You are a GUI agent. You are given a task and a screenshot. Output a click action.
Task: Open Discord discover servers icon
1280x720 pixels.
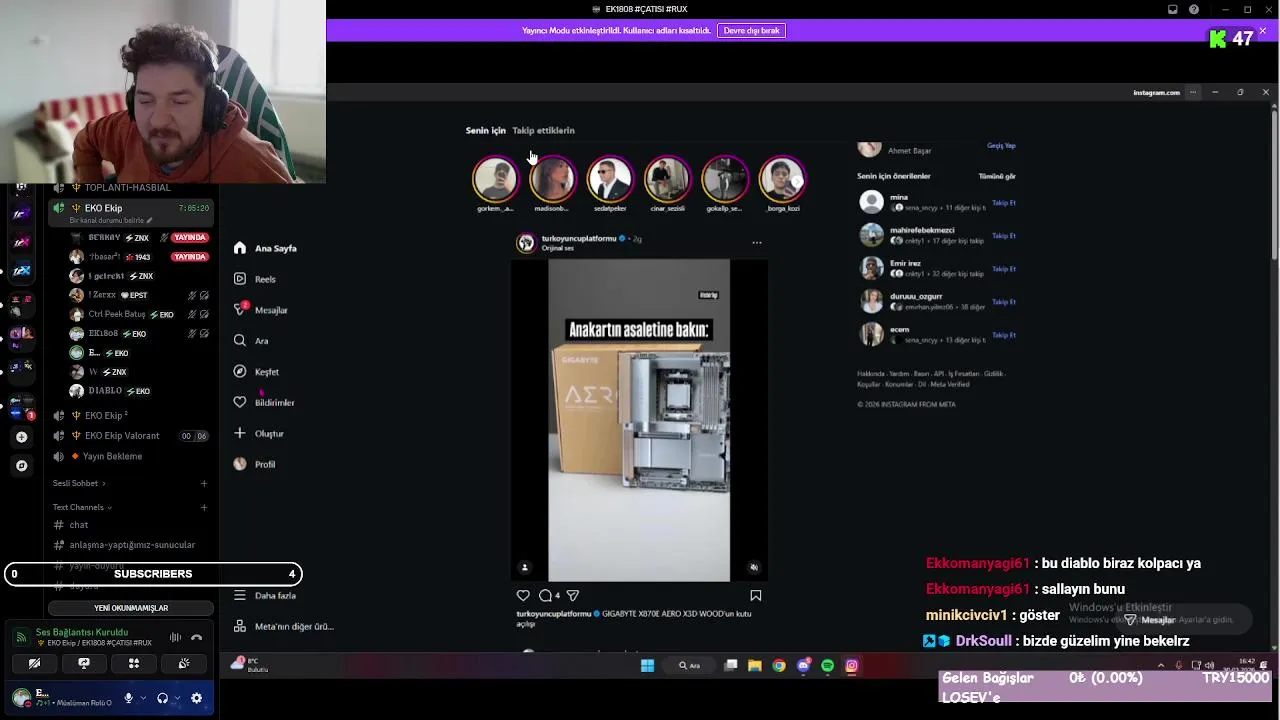click(21, 465)
